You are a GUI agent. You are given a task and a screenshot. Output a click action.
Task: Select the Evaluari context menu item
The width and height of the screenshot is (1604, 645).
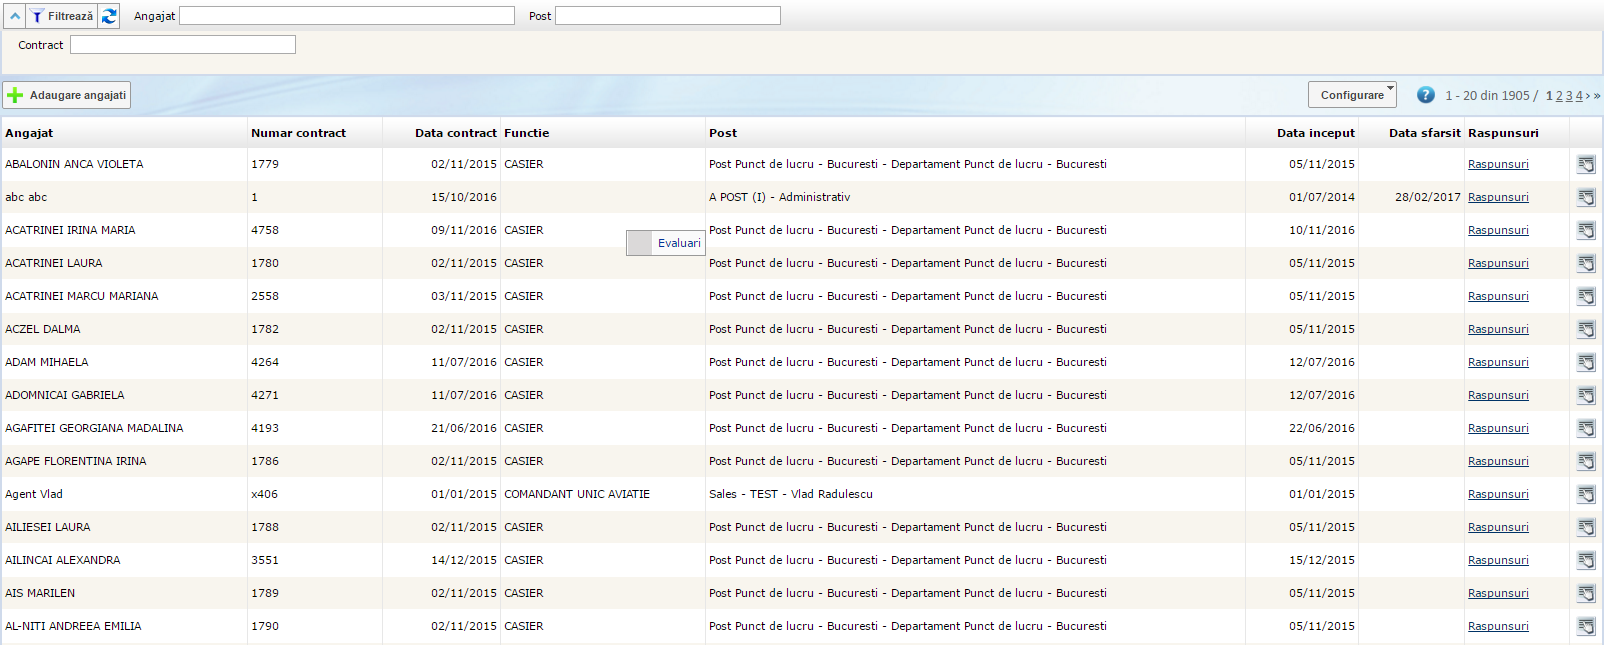coord(678,243)
